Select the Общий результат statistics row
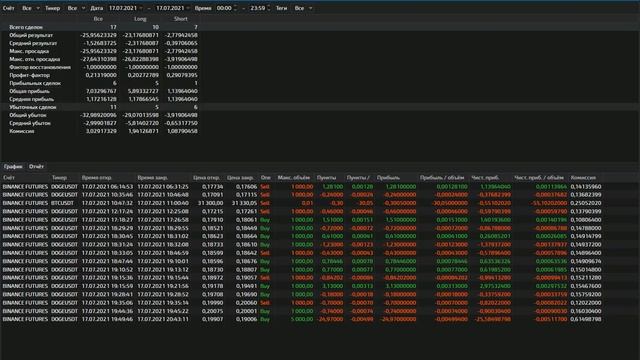 [x=100, y=35]
